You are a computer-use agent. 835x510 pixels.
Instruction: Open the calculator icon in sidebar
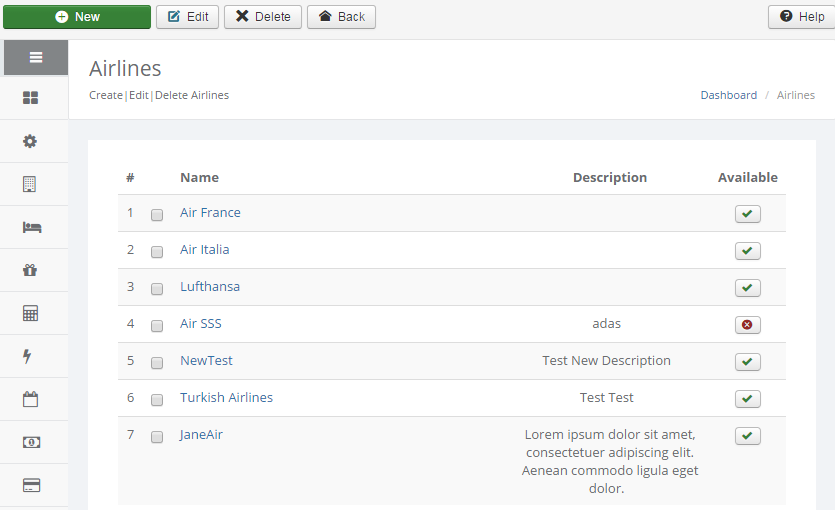(x=30, y=313)
